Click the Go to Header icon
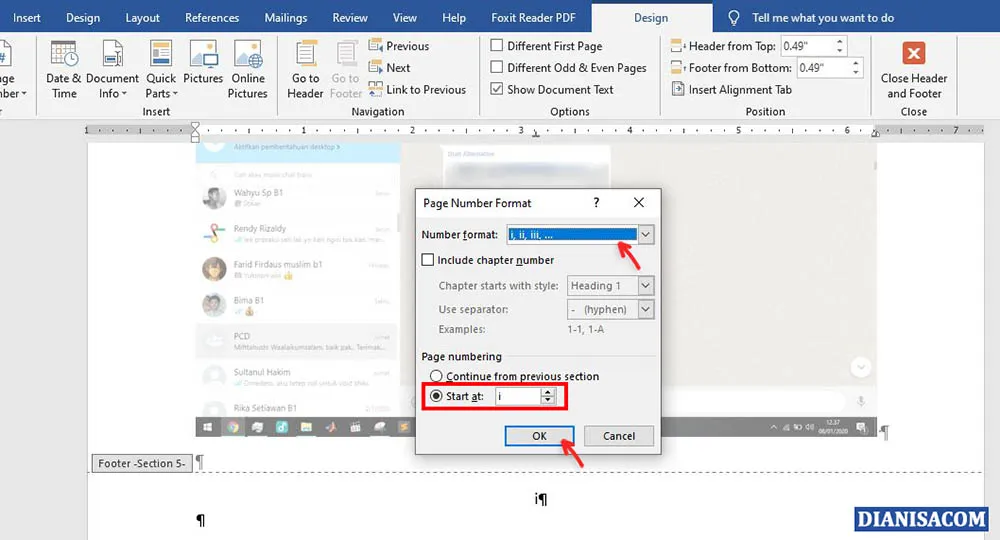Viewport: 1000px width, 540px height. 305,56
